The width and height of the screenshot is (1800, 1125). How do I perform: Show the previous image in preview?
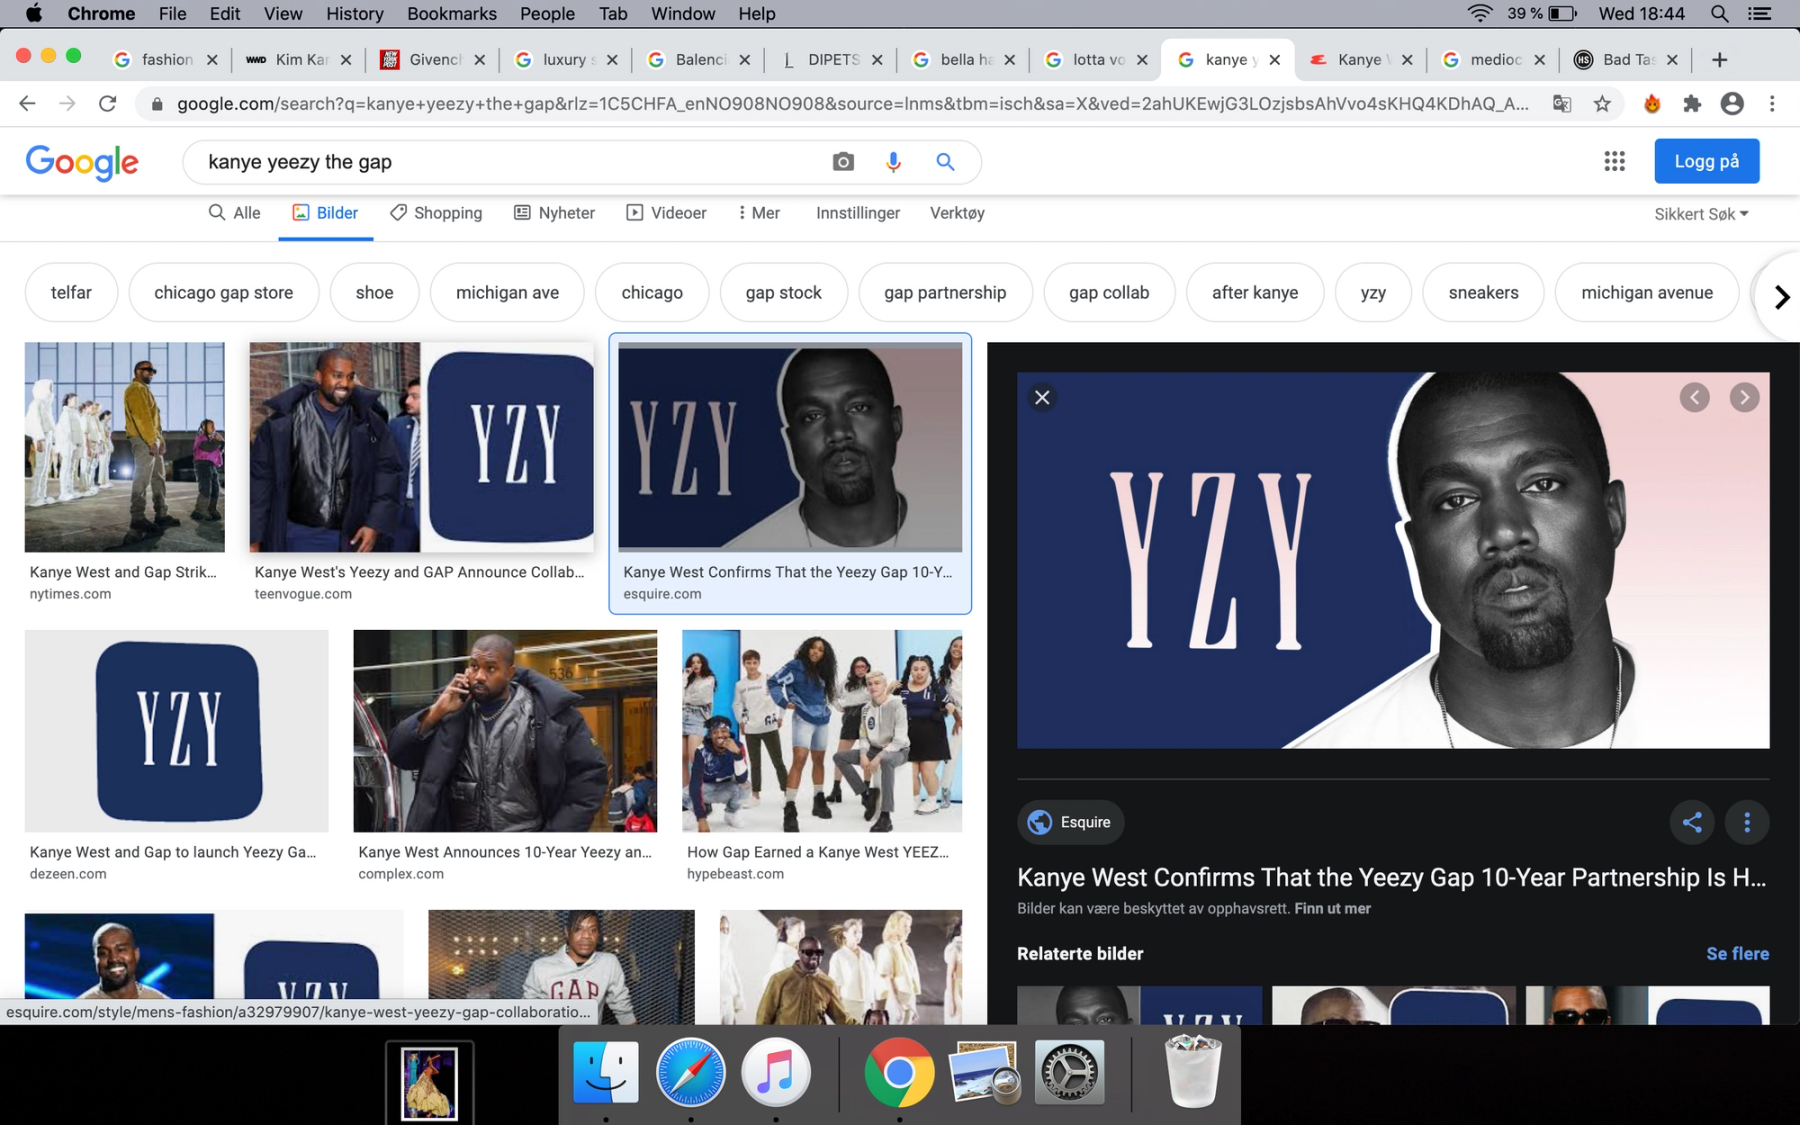click(x=1694, y=398)
